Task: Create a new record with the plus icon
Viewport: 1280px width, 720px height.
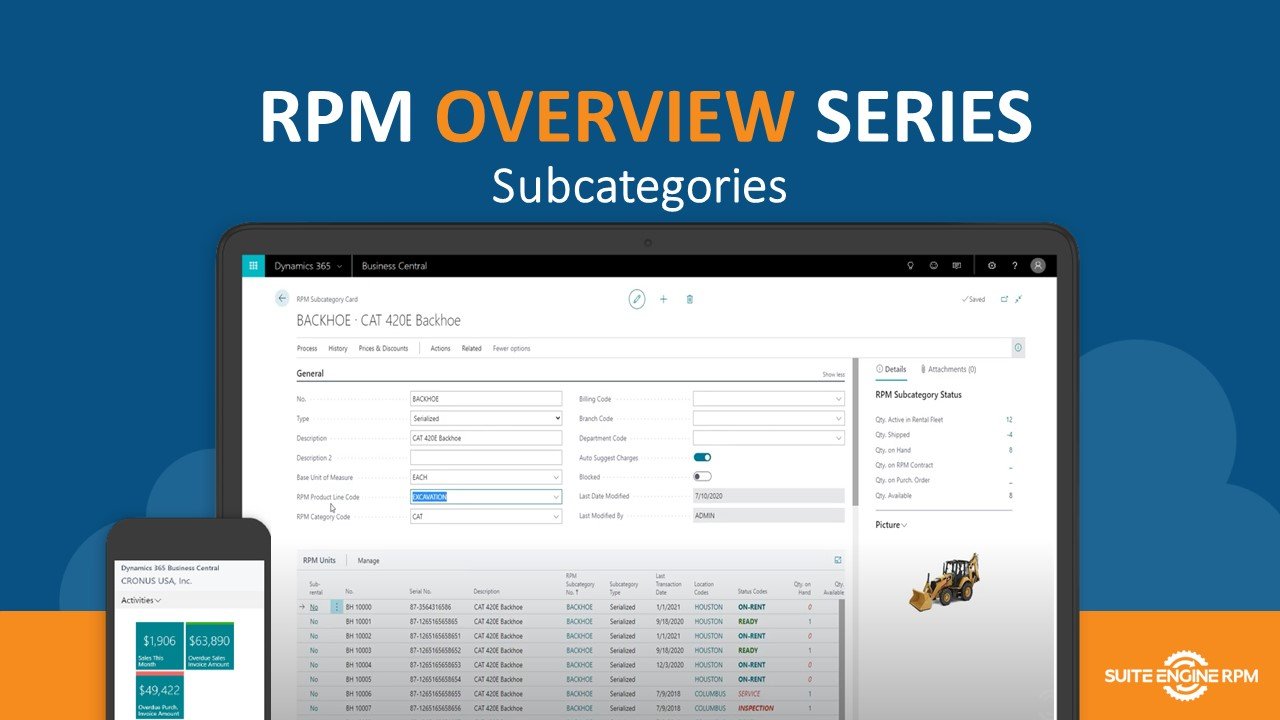Action: 663,299
